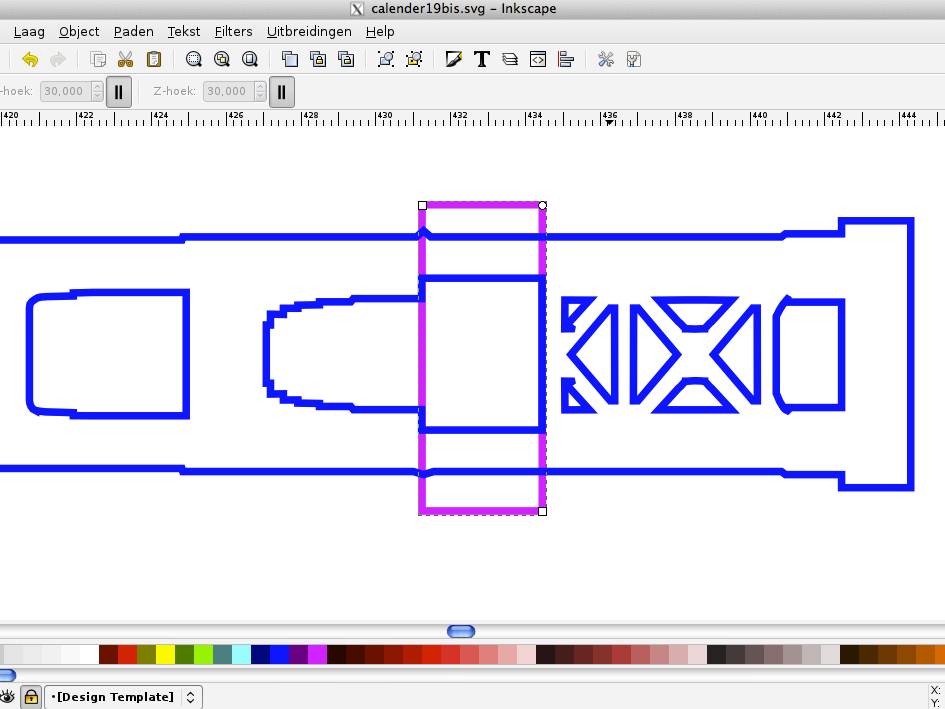Image resolution: width=945 pixels, height=709 pixels.
Task: Zoom to fit drawing icon
Action: (x=222, y=59)
